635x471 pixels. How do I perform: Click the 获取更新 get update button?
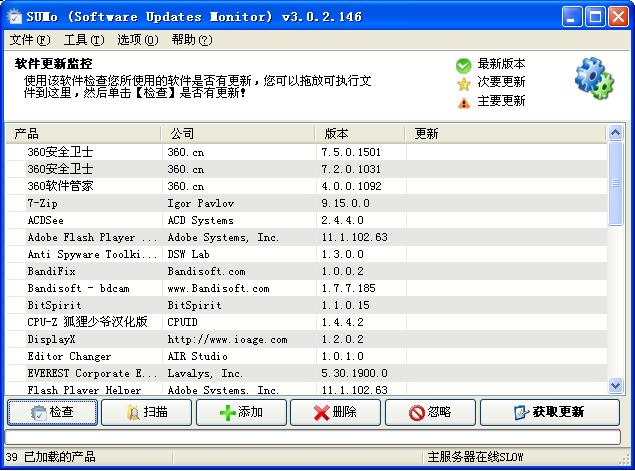tap(550, 412)
